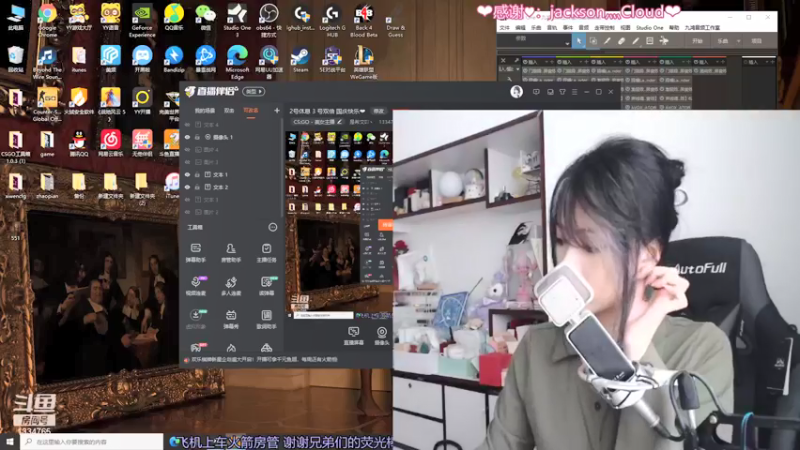Open the parameter dropdown arrow in Studio One toolbar

coord(567,44)
